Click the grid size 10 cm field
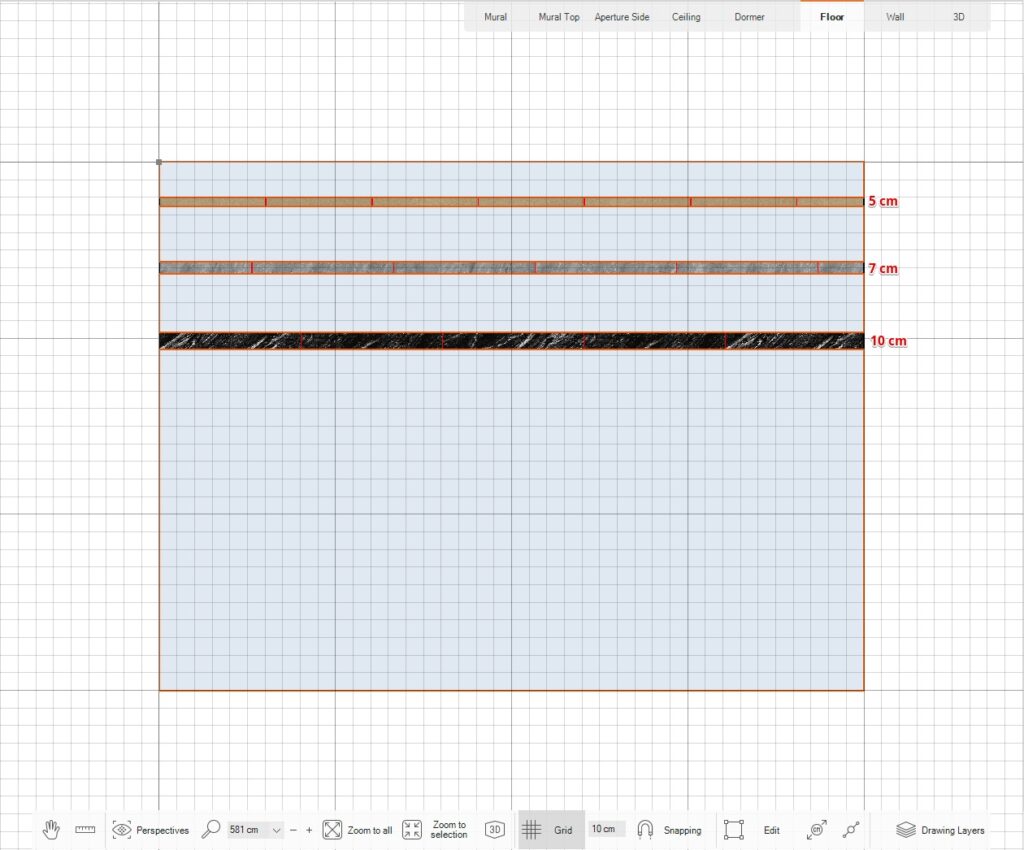This screenshot has height=850, width=1024. point(604,830)
